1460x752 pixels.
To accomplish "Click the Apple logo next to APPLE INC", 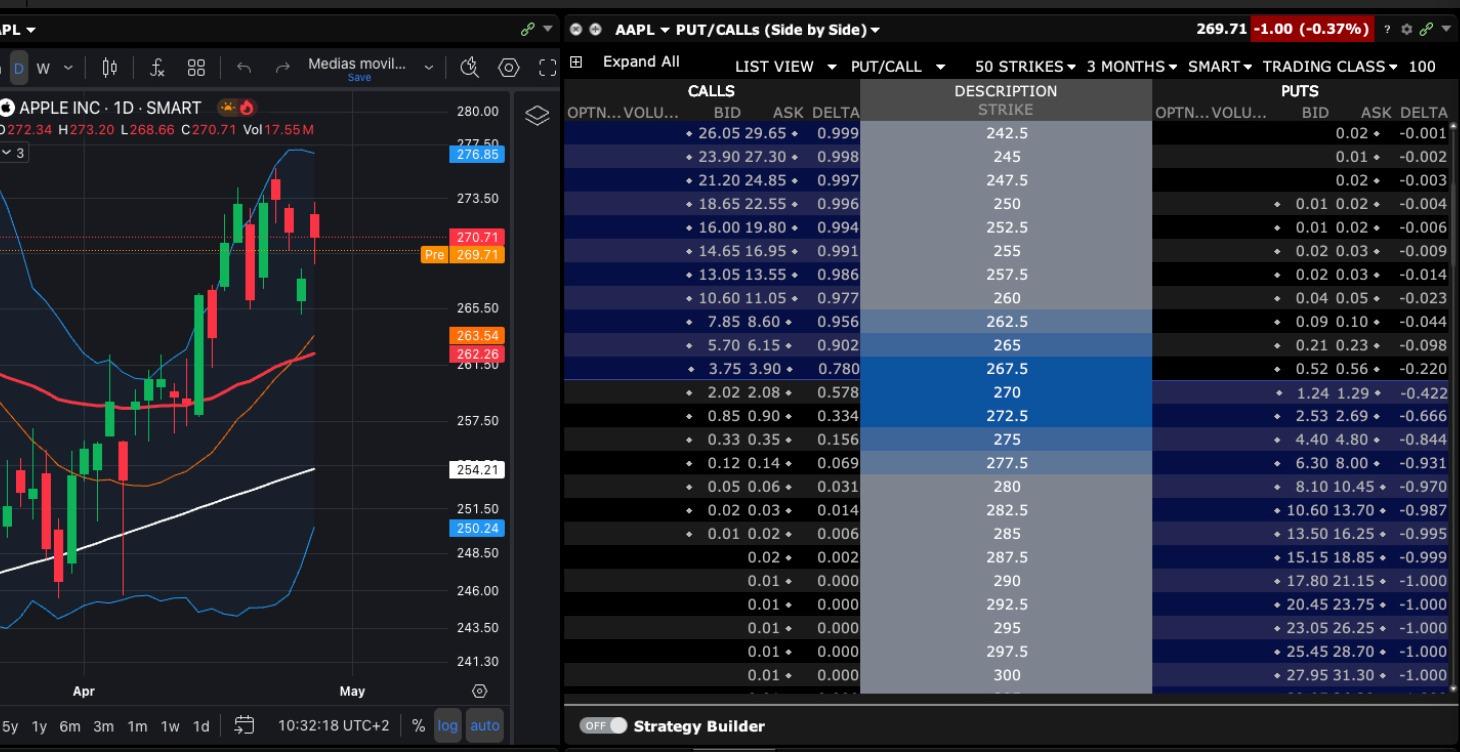I will pos(7,108).
